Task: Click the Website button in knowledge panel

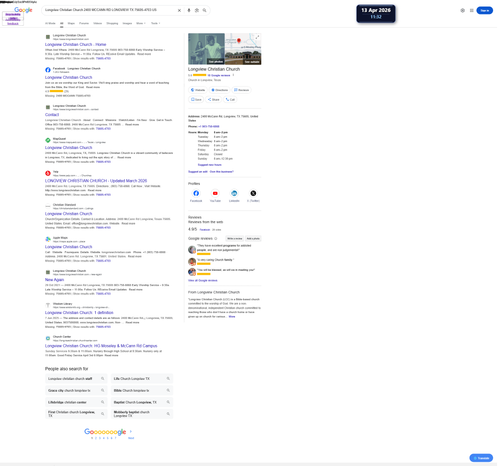Action: 198,90
